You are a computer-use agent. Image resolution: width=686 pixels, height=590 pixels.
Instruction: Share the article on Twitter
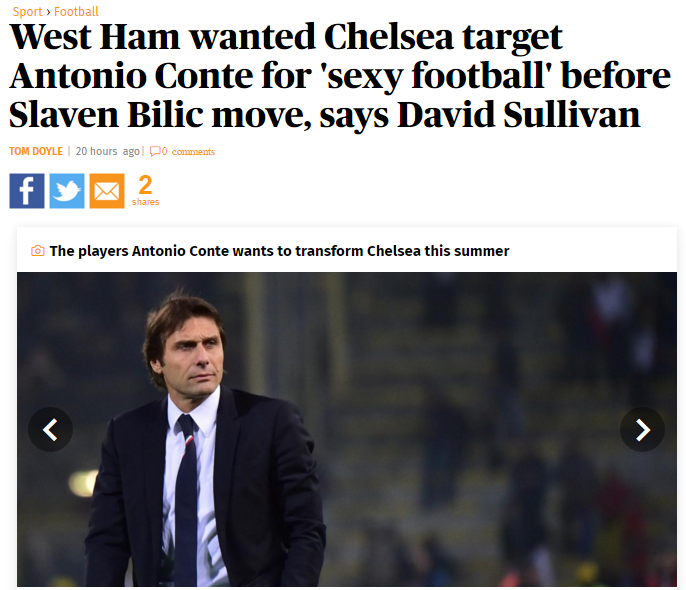[67, 190]
